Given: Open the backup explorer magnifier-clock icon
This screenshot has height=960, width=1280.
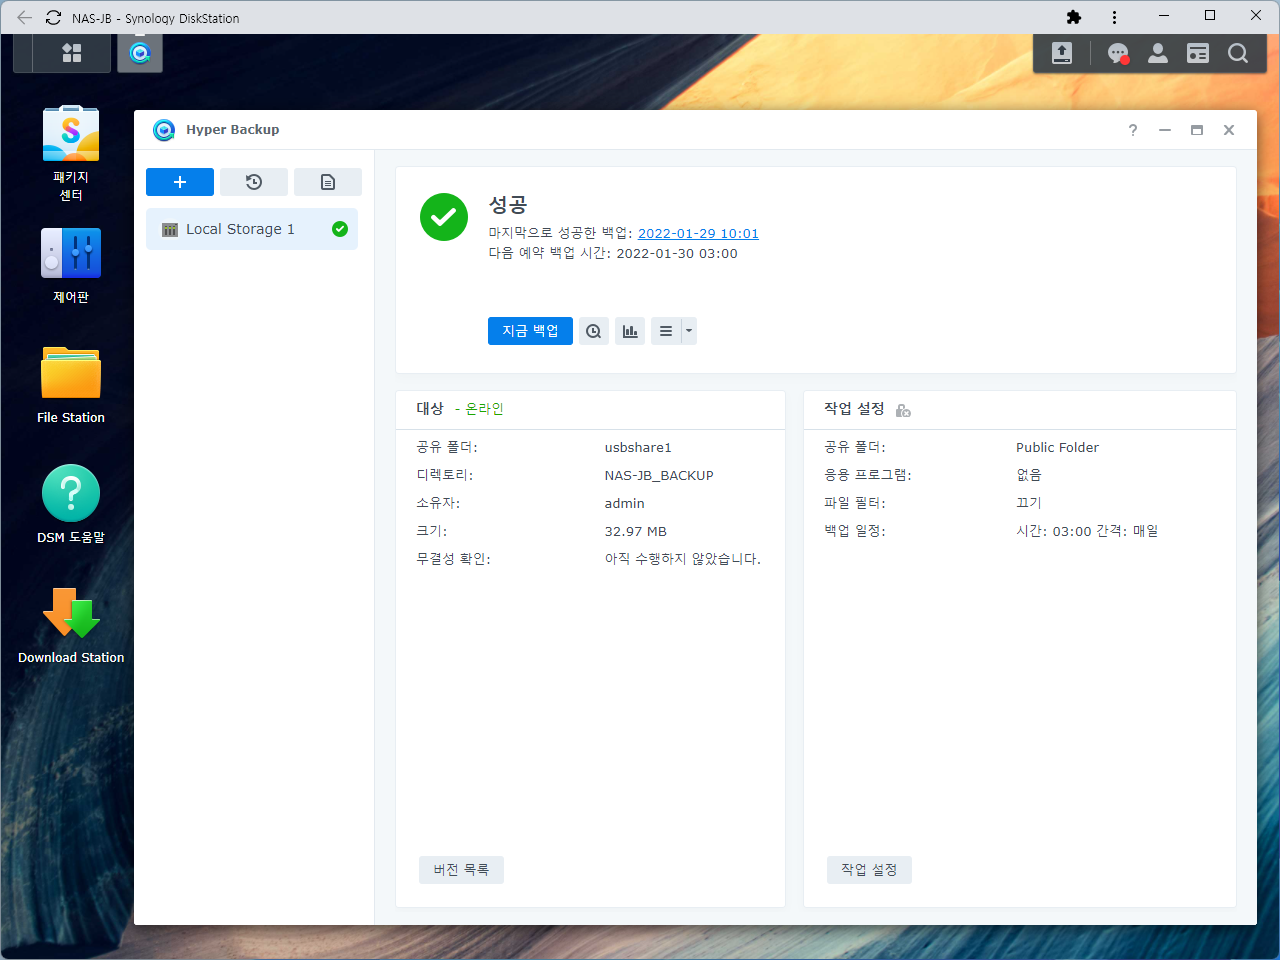Looking at the screenshot, I should pyautogui.click(x=594, y=331).
